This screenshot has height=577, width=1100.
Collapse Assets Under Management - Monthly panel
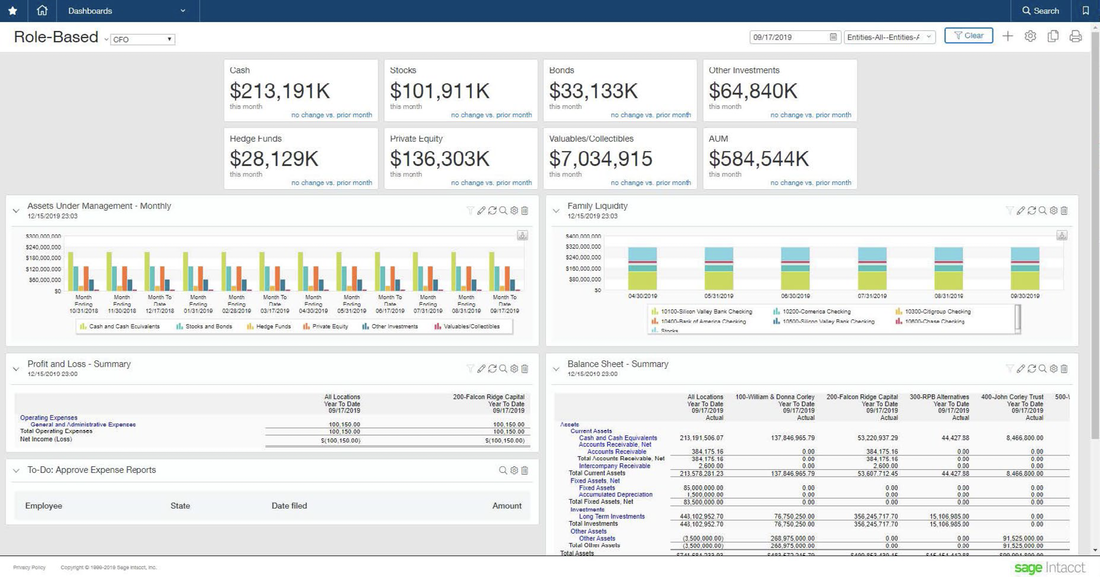pos(16,211)
